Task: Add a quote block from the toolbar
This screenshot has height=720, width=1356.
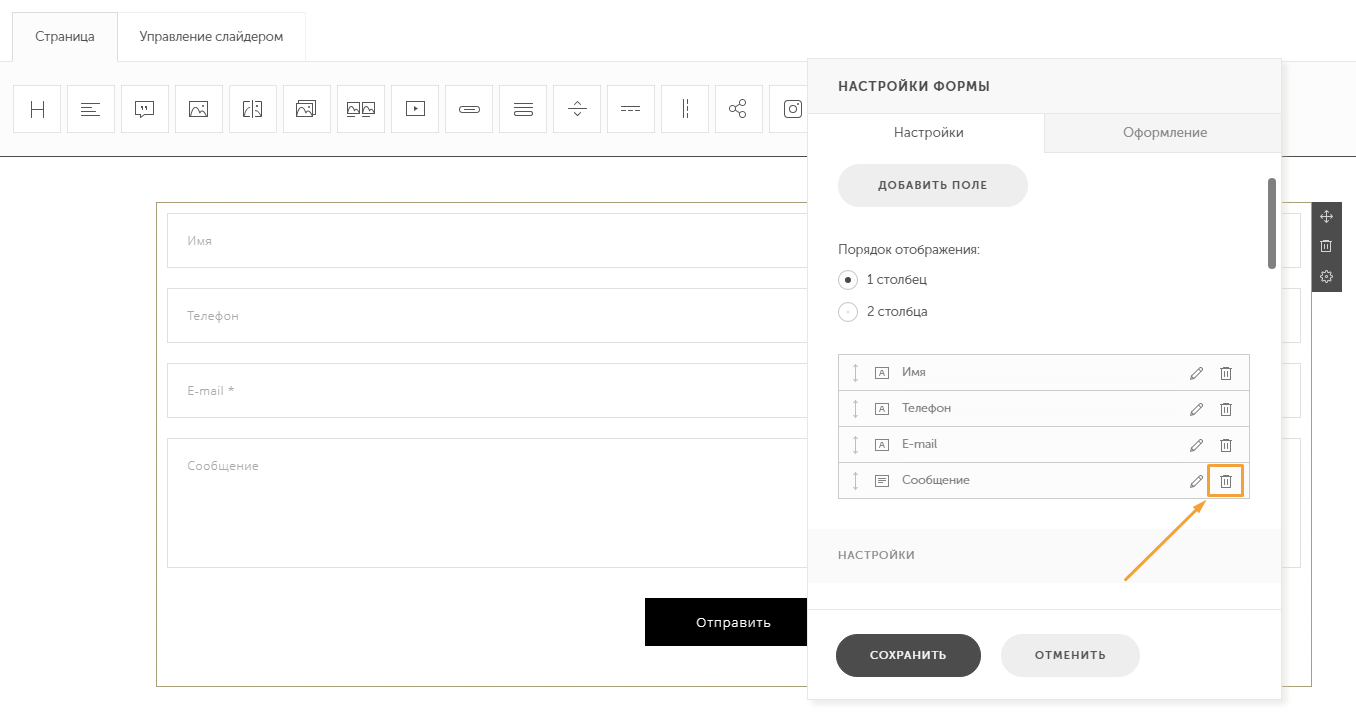Action: pos(145,109)
